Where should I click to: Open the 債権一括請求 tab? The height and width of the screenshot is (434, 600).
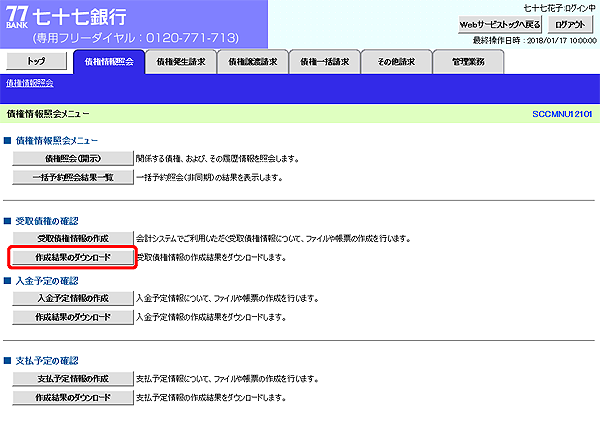pyautogui.click(x=324, y=62)
